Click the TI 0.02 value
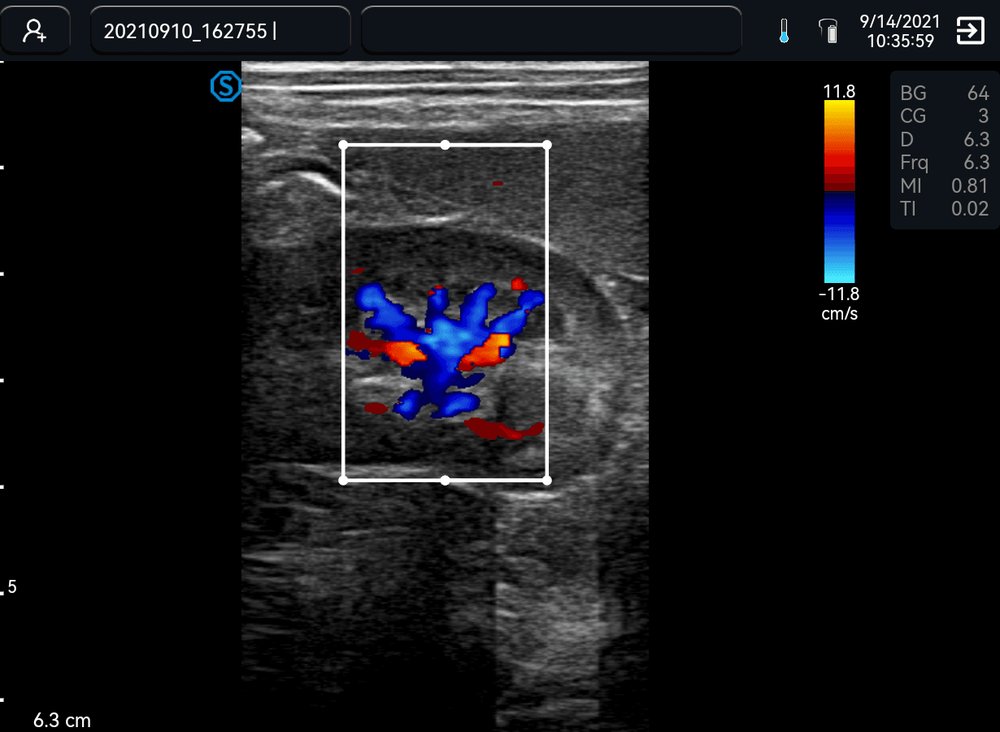Viewport: 1000px width, 732px height. (x=945, y=209)
